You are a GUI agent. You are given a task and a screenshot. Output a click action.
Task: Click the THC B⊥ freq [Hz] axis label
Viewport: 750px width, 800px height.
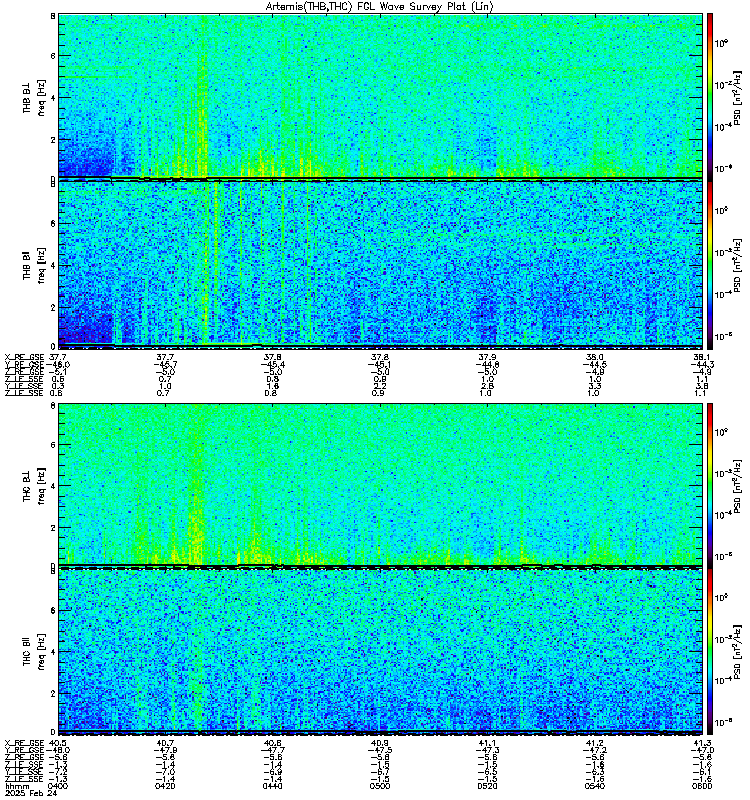point(34,485)
